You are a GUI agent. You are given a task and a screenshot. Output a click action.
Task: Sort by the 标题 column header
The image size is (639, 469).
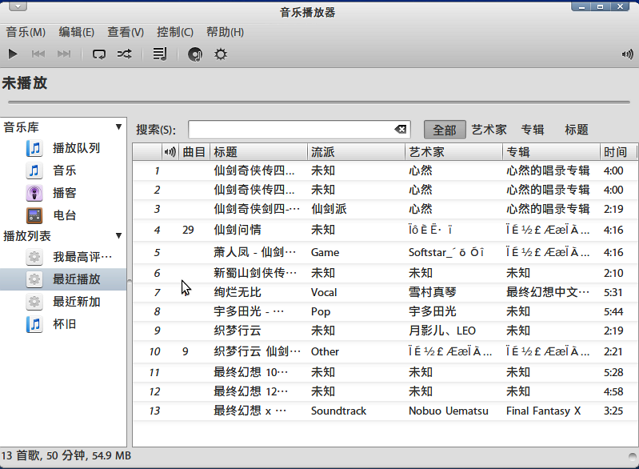[258, 152]
